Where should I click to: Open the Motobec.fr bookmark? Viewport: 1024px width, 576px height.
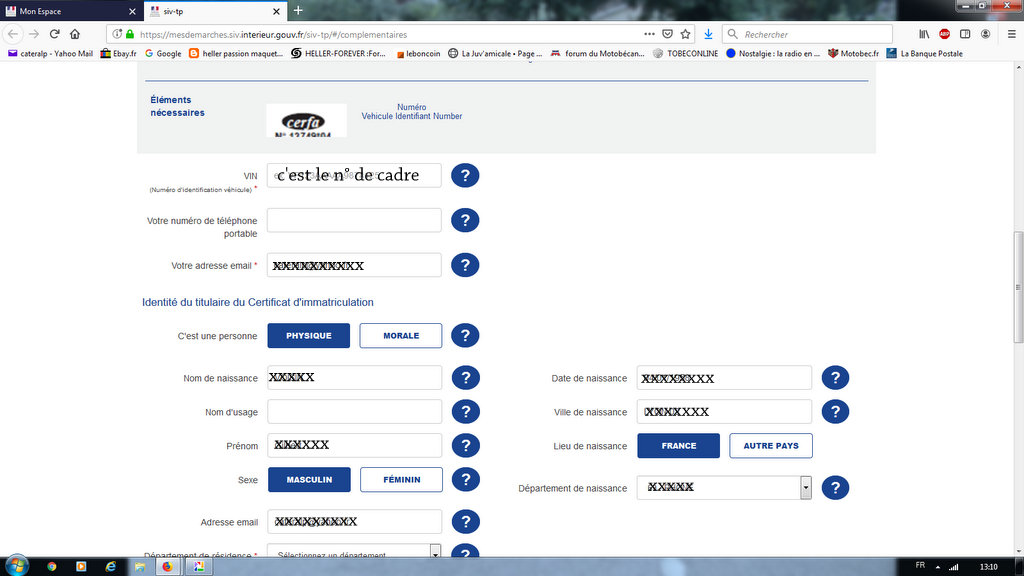coord(853,54)
